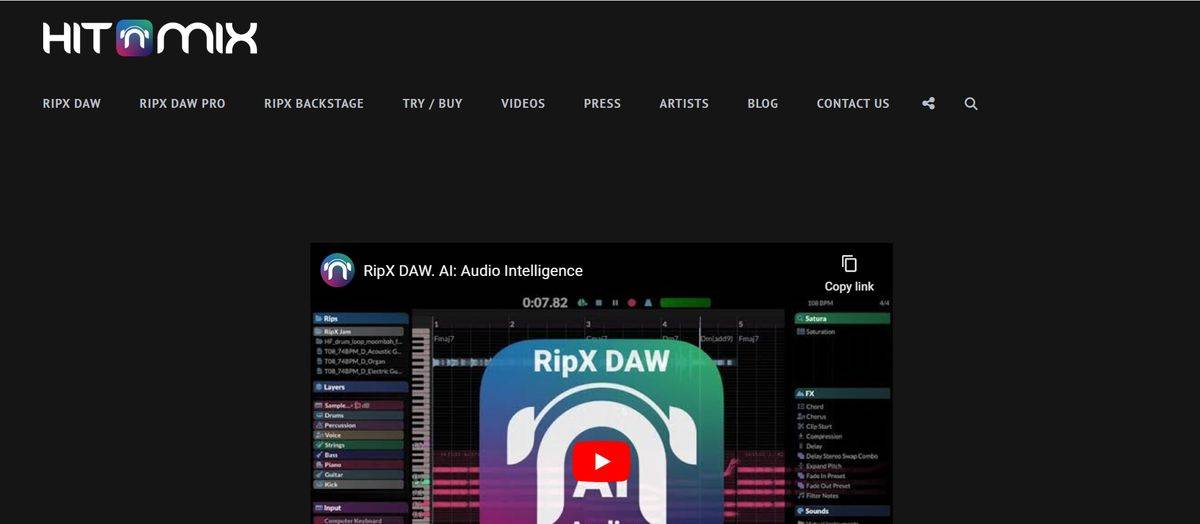Click the Copy link icon on video
The height and width of the screenshot is (524, 1200).
(x=849, y=264)
